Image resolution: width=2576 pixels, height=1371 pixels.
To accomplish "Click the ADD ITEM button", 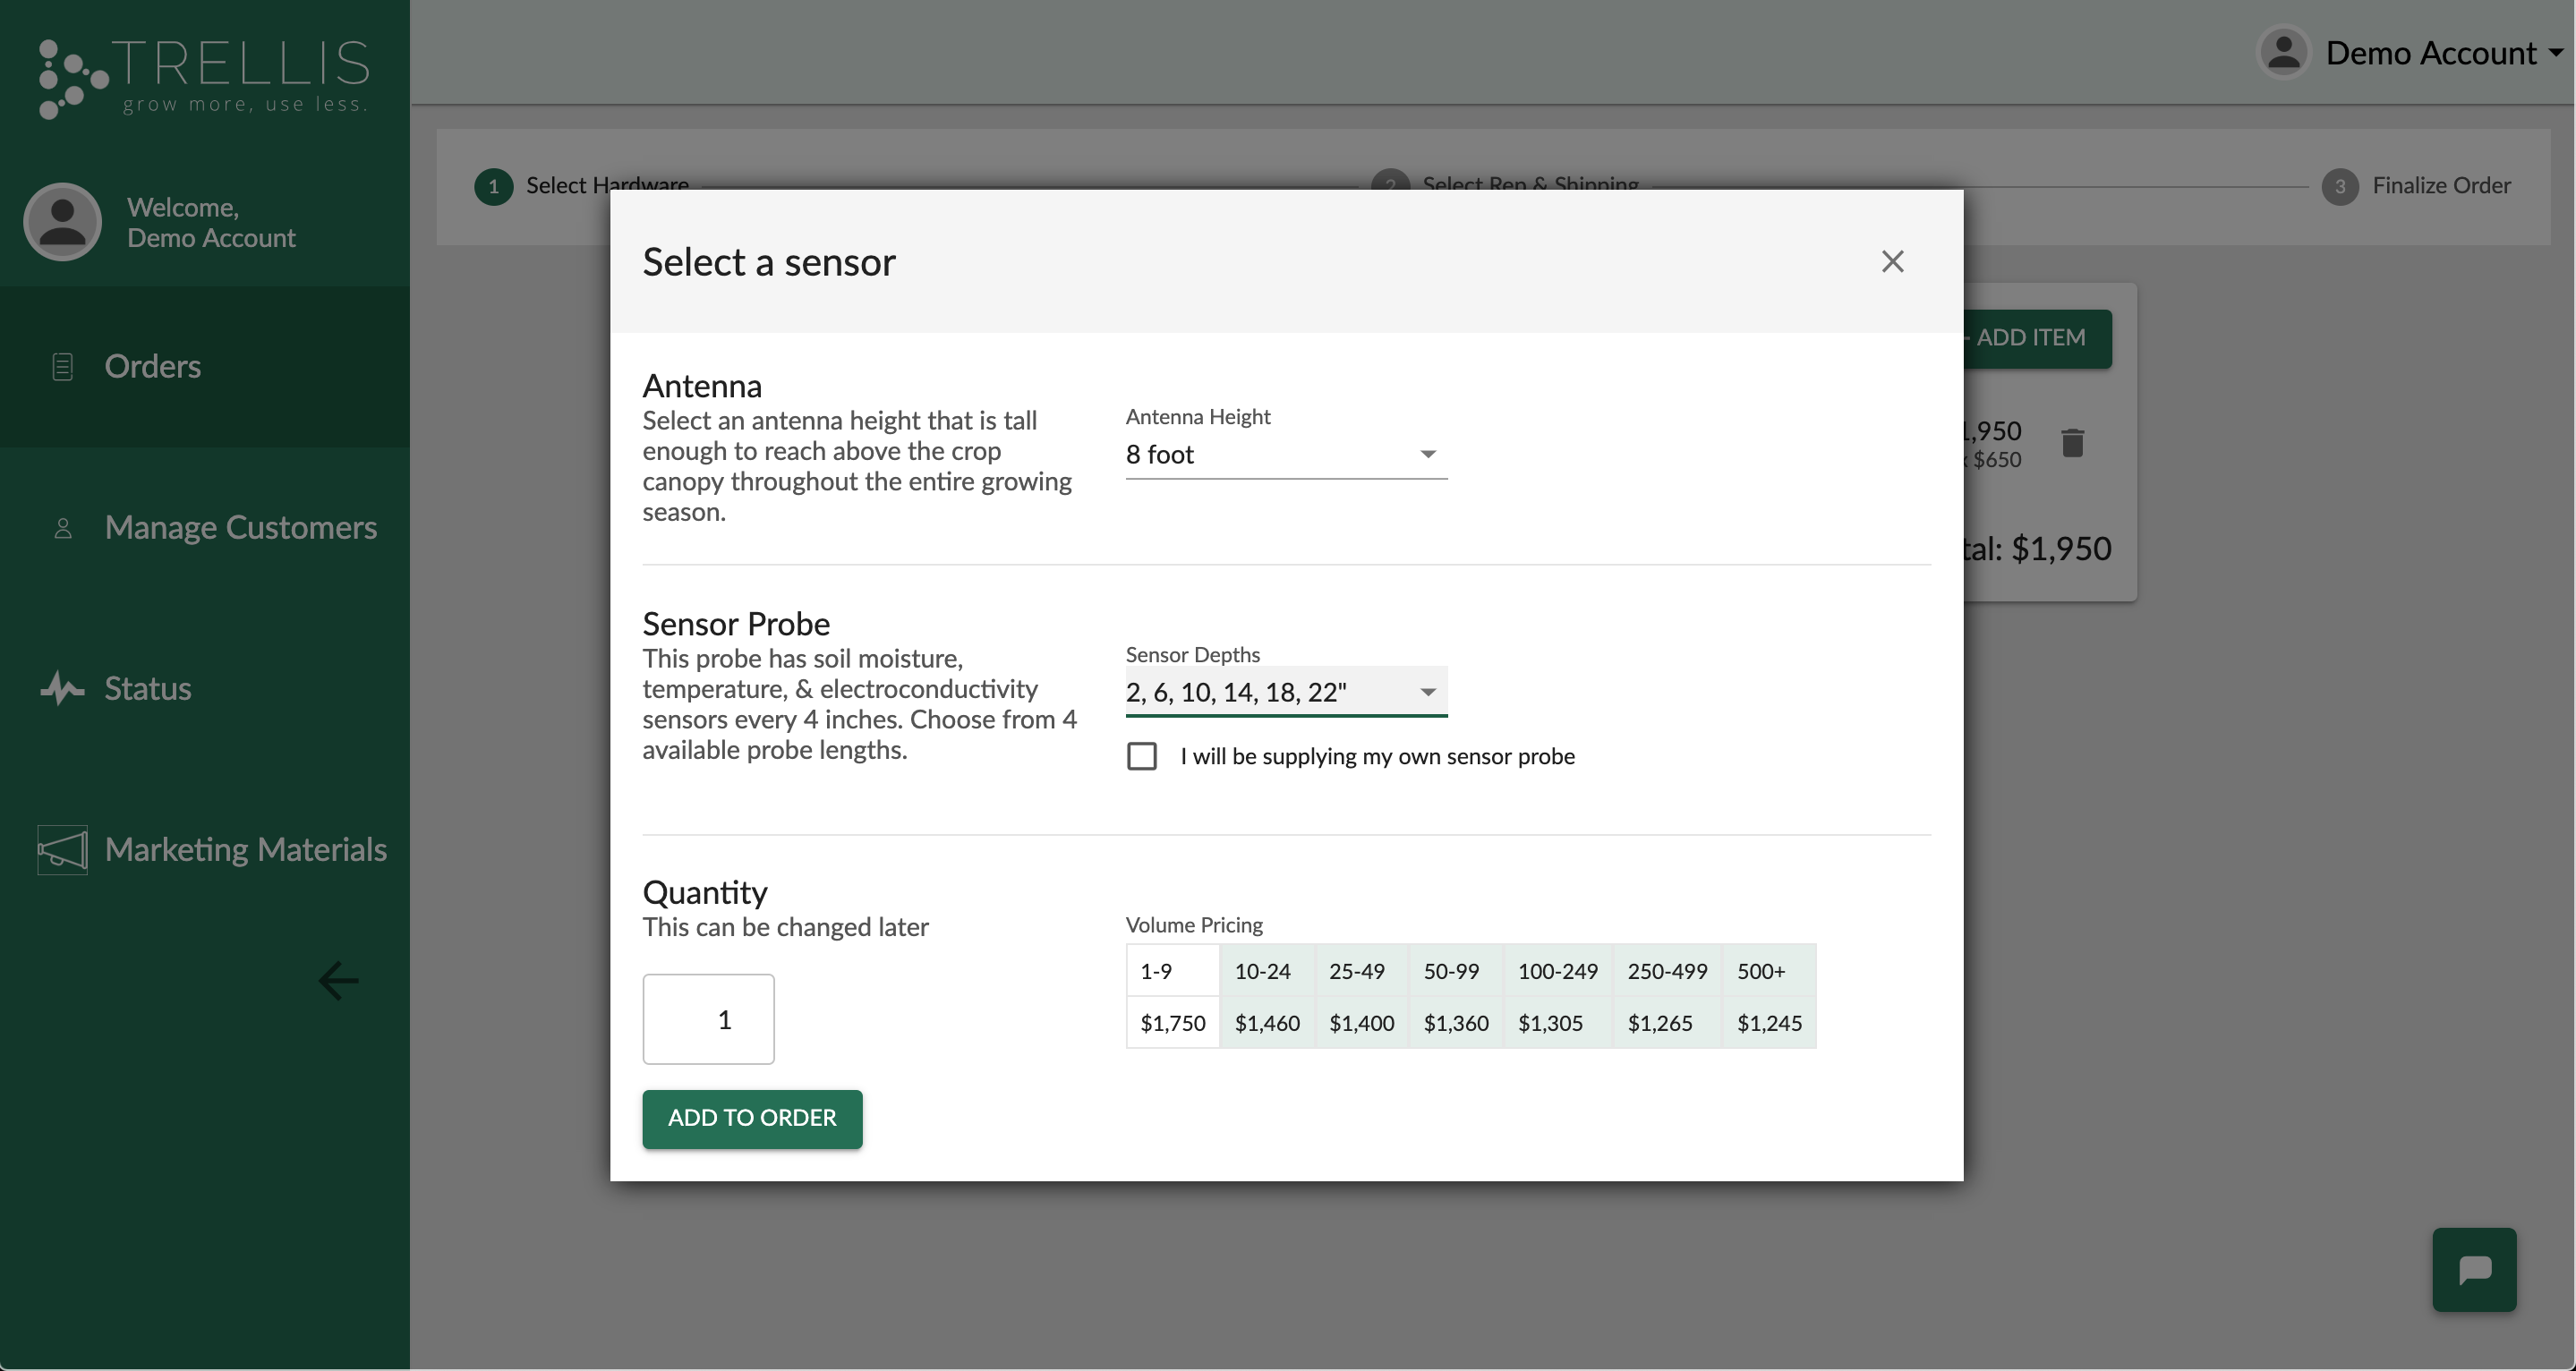I will pos(2034,338).
